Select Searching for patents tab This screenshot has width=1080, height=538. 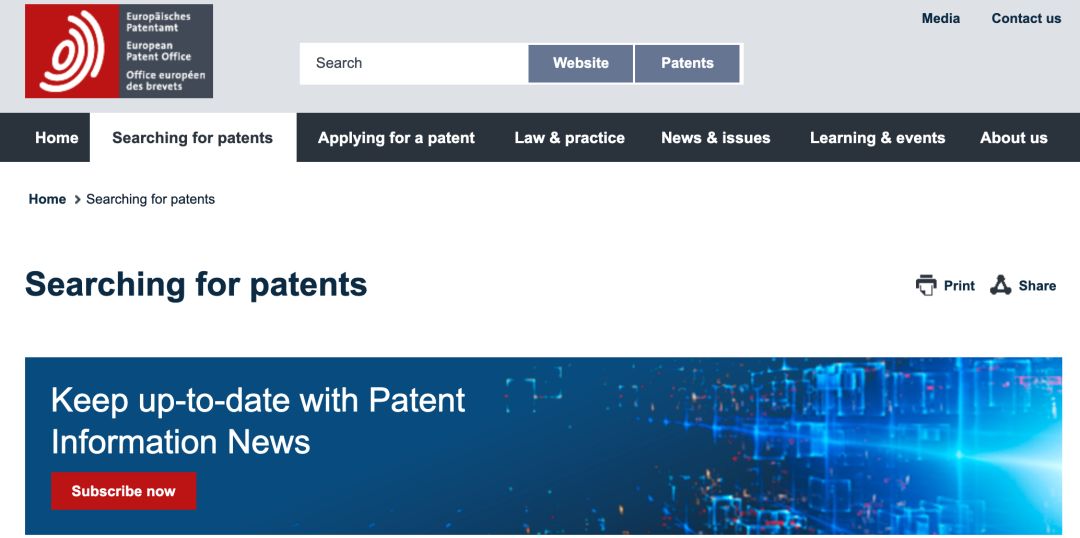(193, 138)
